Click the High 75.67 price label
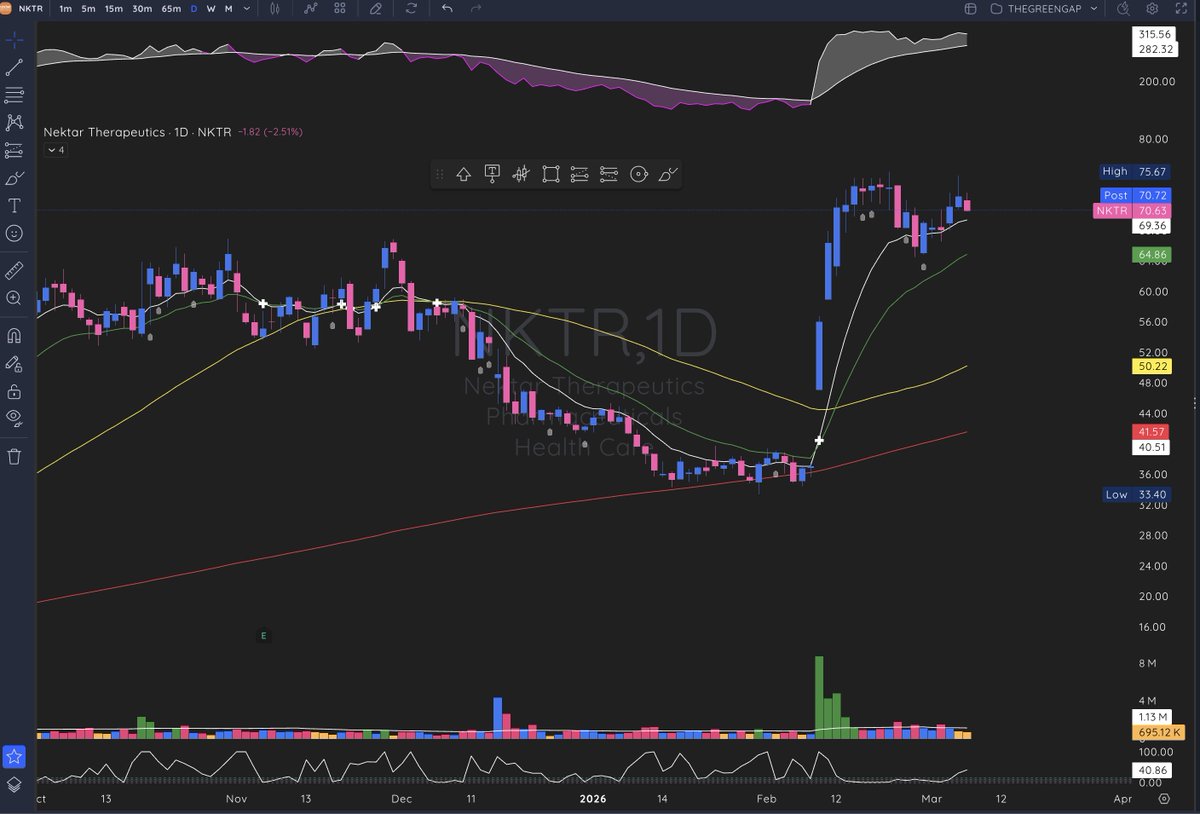This screenshot has height=814, width=1200. pos(1134,172)
